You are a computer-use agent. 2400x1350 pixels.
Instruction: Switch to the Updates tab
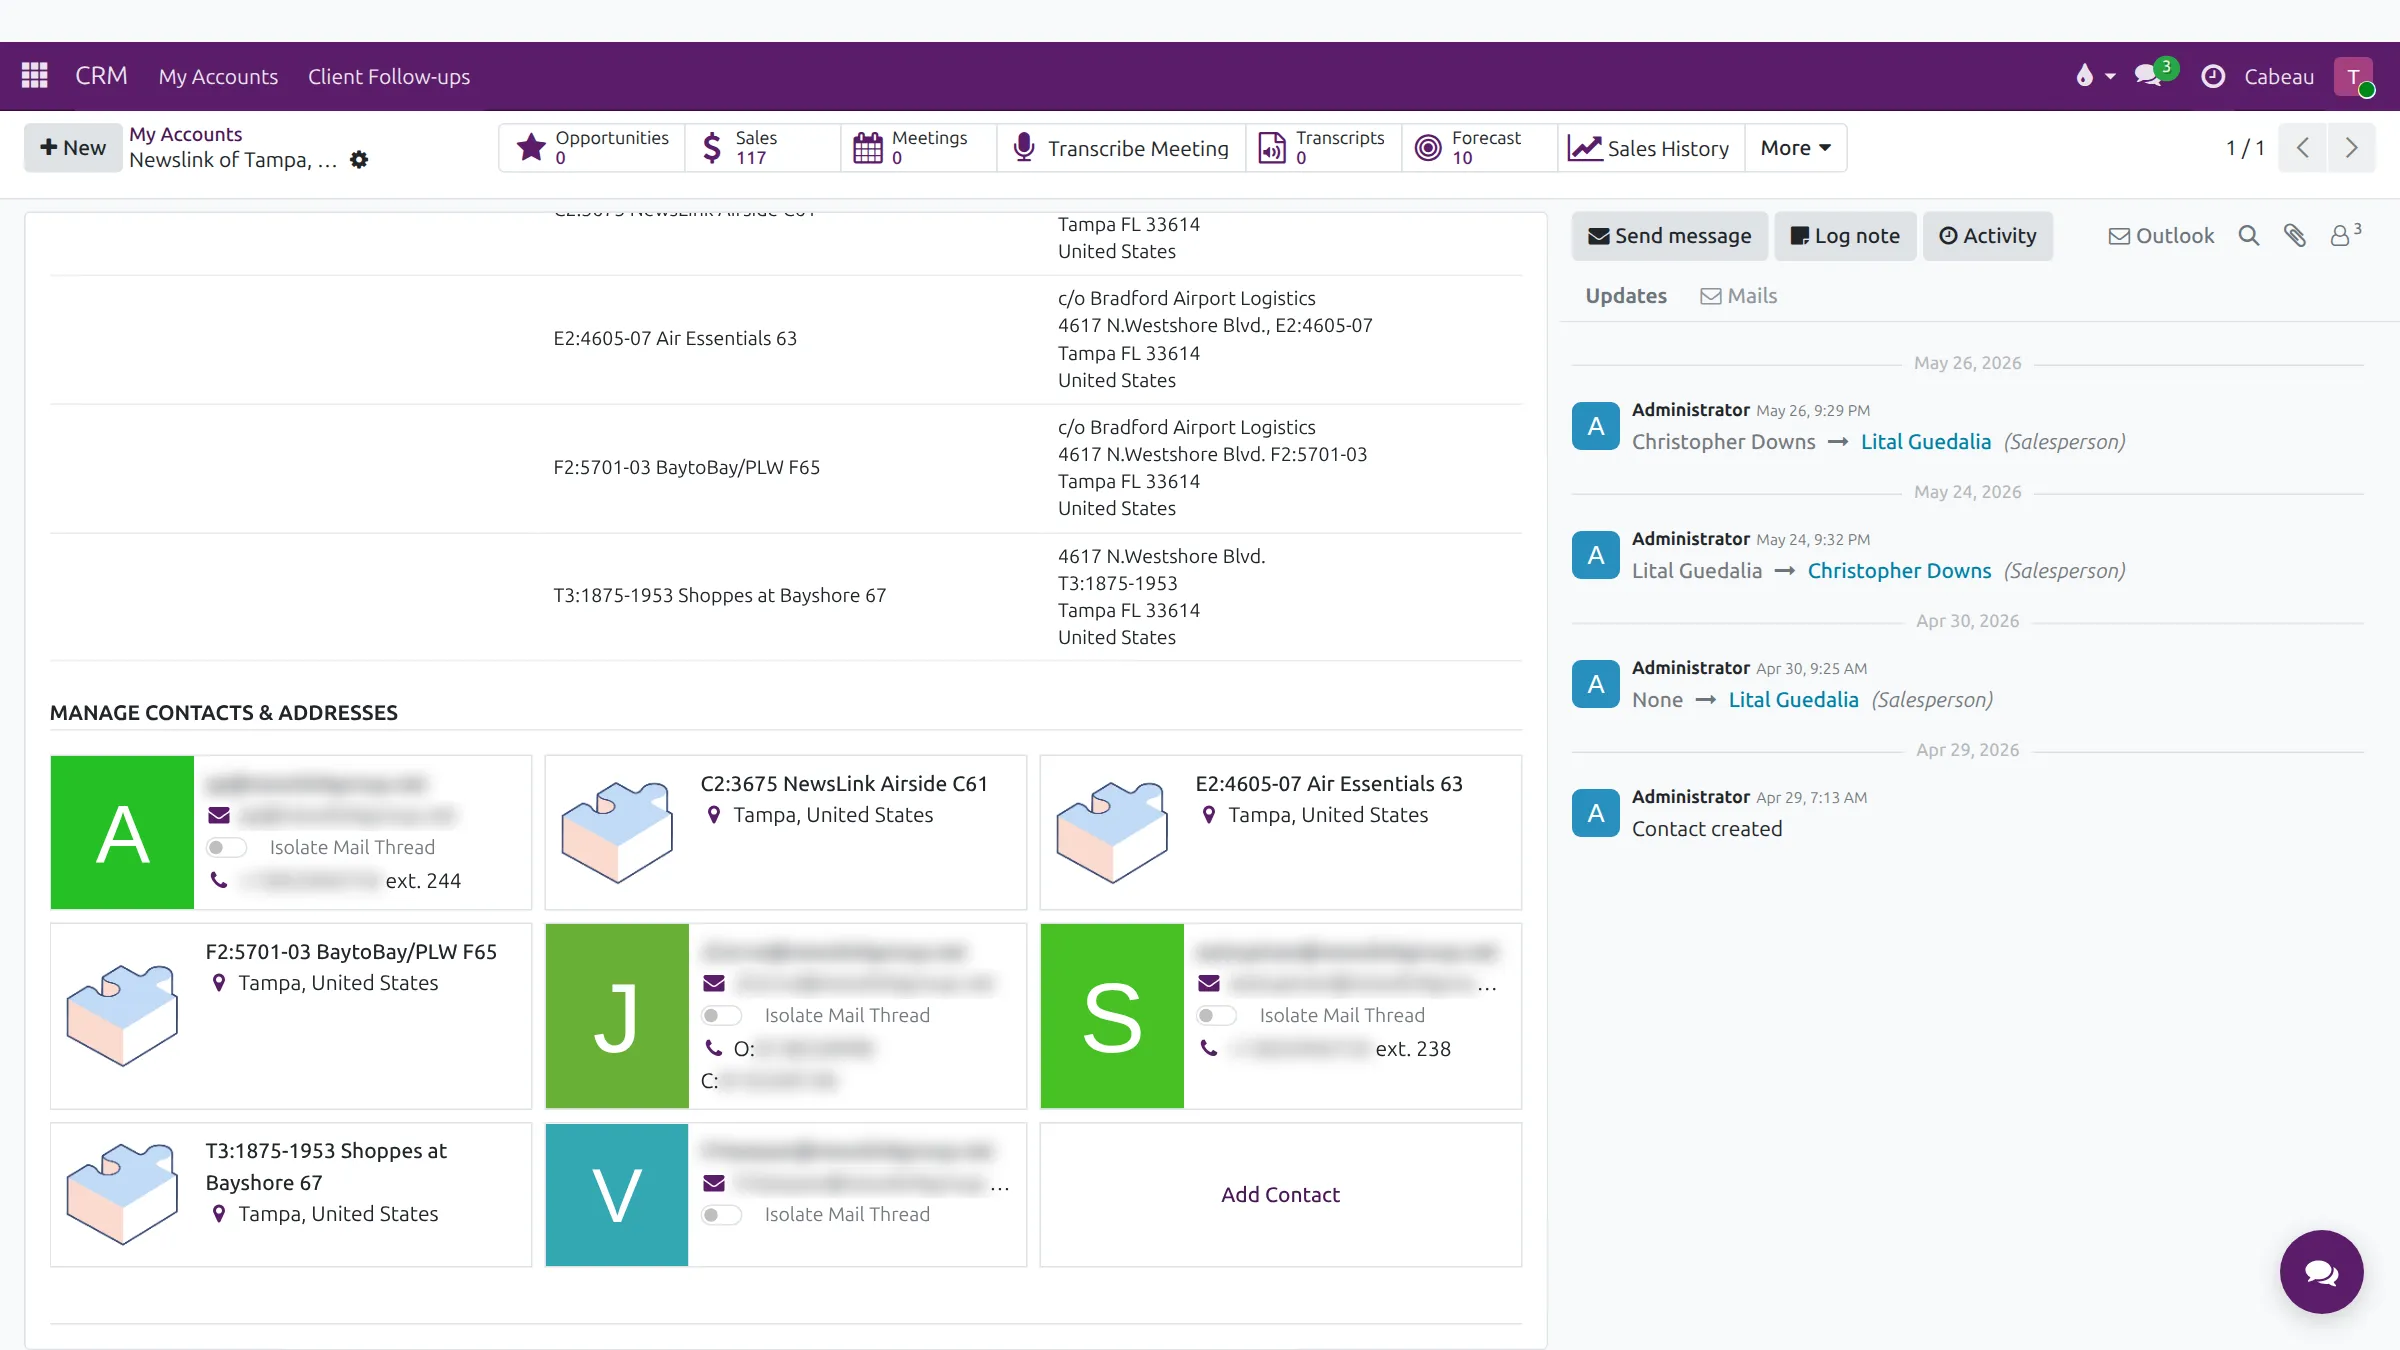click(1626, 296)
